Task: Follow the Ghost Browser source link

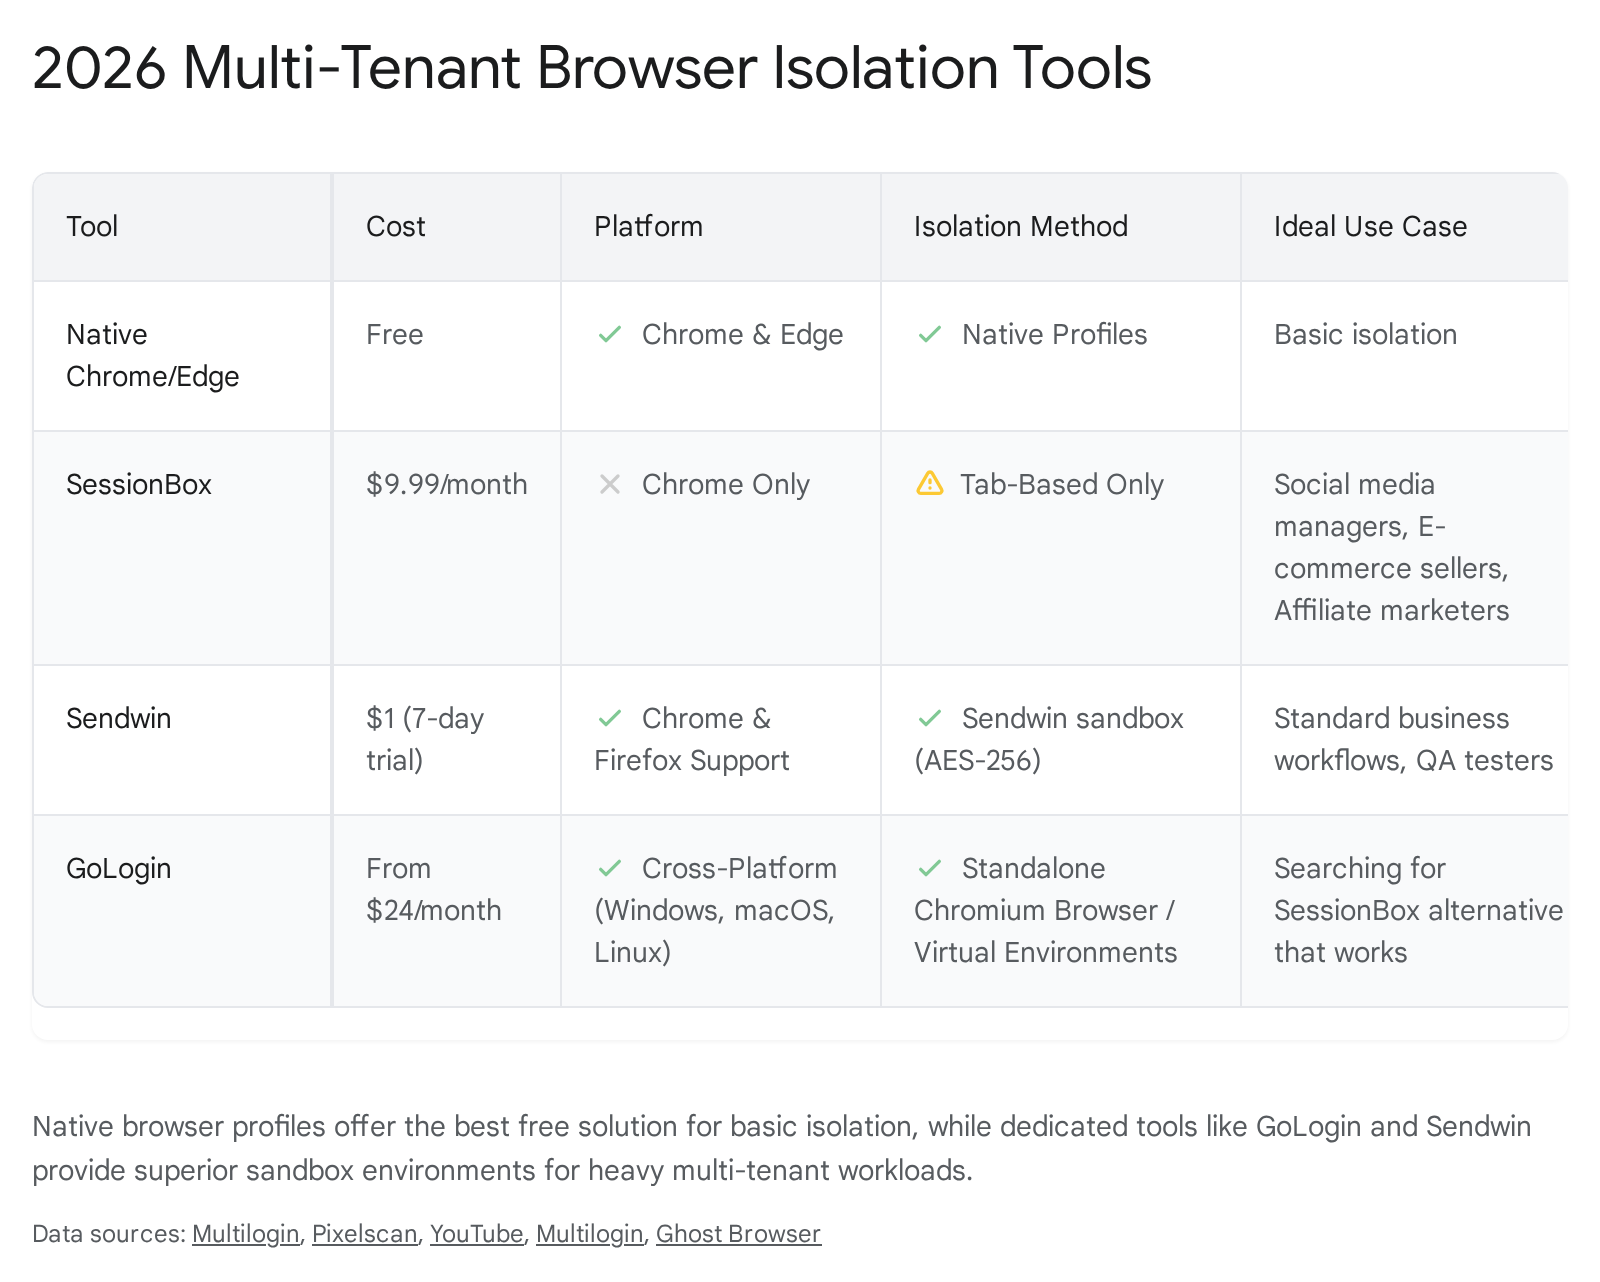Action: [738, 1234]
